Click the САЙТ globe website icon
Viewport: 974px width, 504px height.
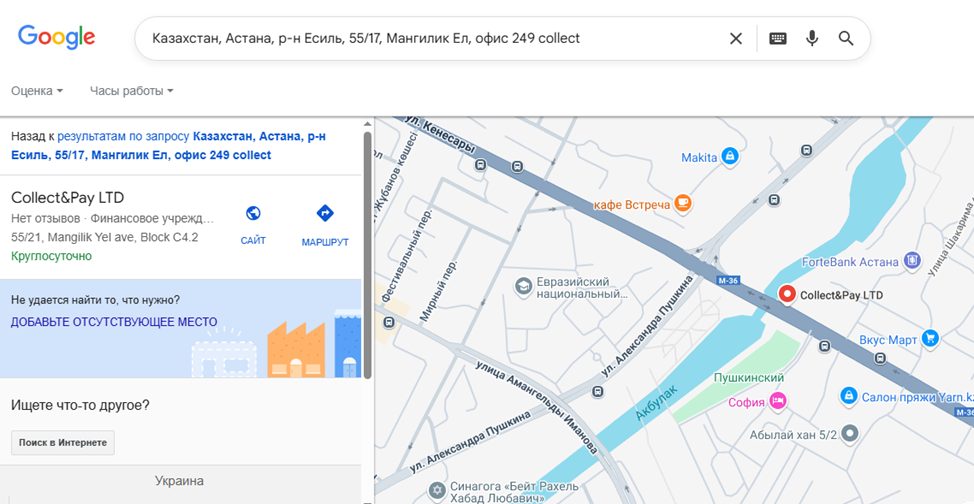tap(253, 213)
